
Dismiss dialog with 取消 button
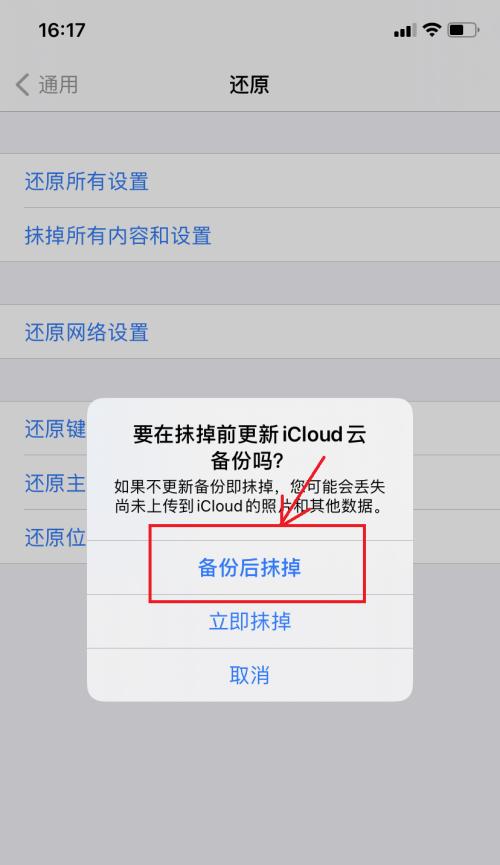pyautogui.click(x=250, y=675)
